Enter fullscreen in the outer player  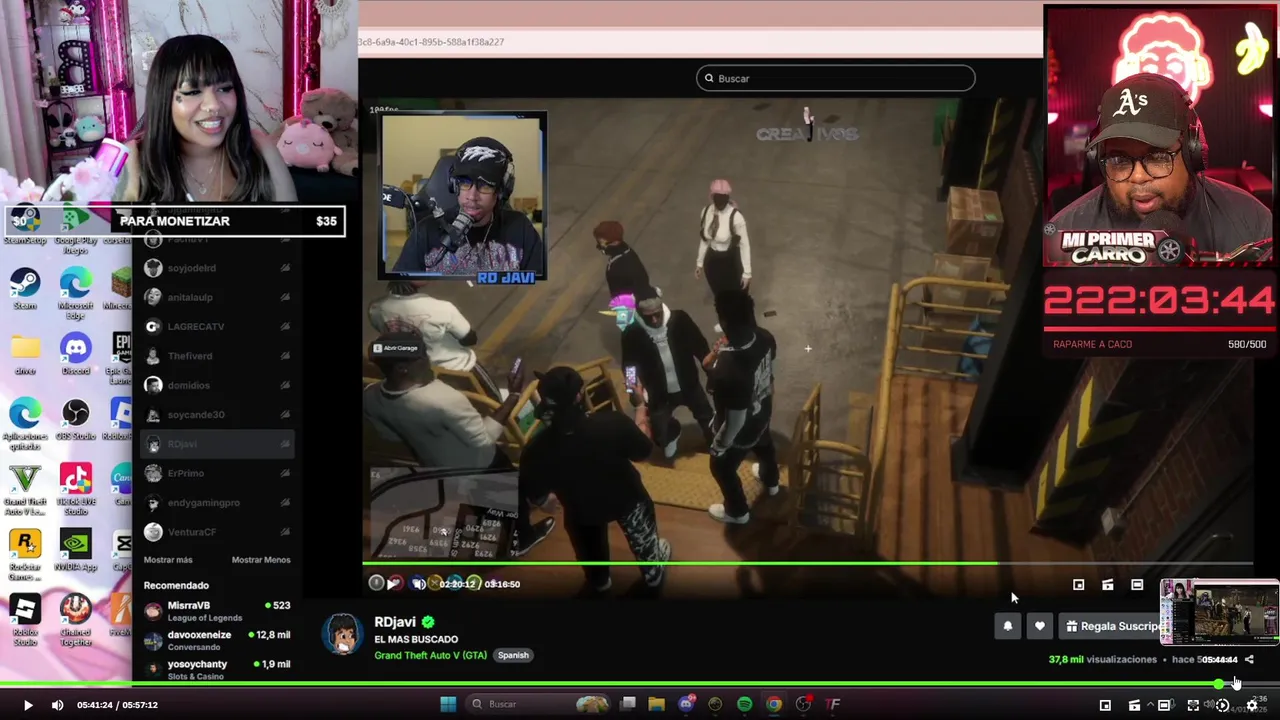1193,705
